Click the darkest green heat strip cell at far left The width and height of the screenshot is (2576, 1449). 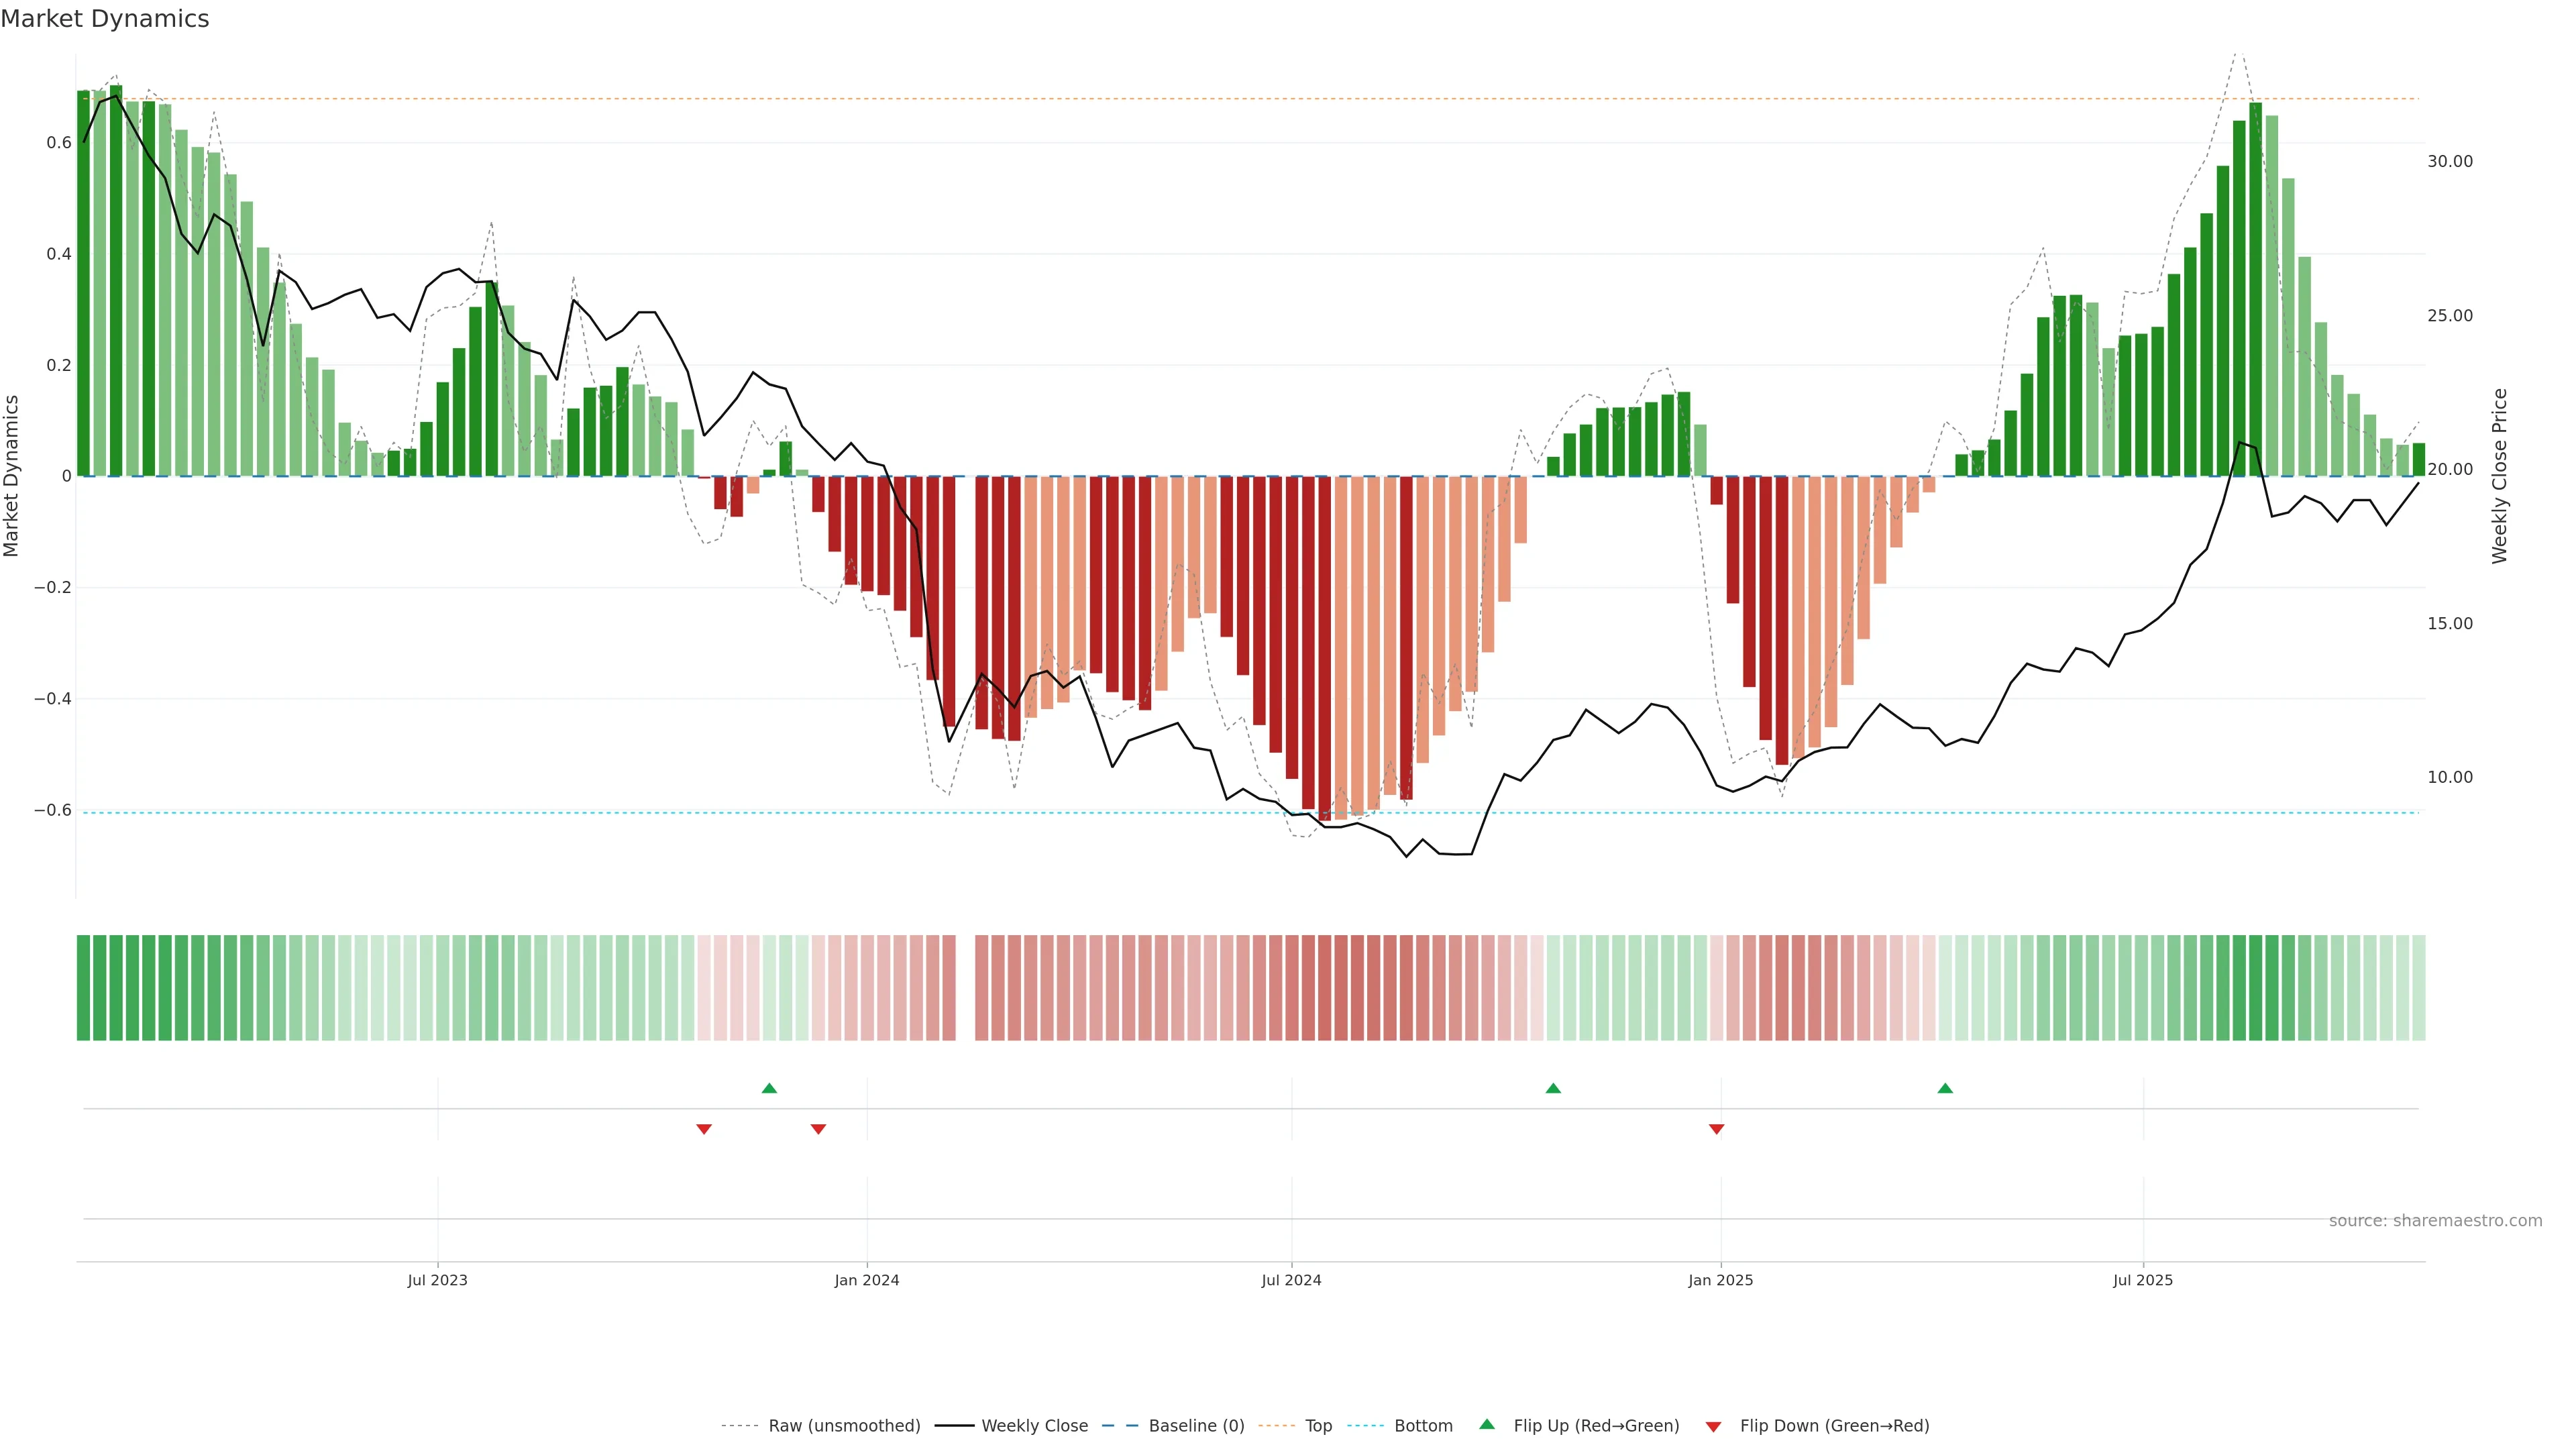83,987
